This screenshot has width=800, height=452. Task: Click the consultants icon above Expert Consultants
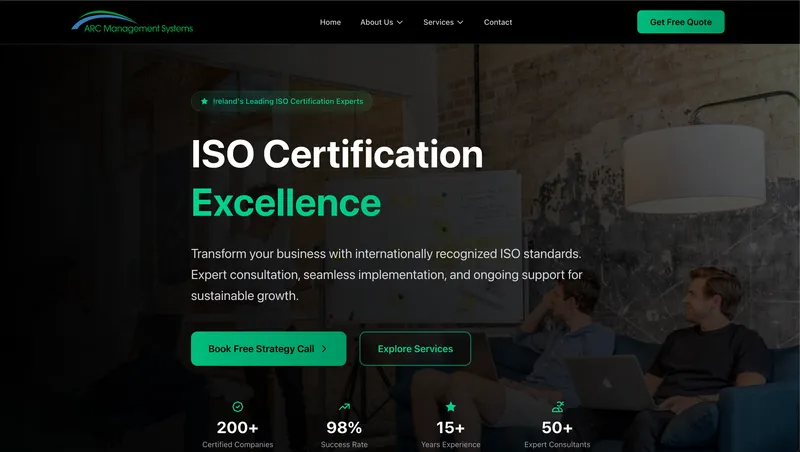[557, 407]
